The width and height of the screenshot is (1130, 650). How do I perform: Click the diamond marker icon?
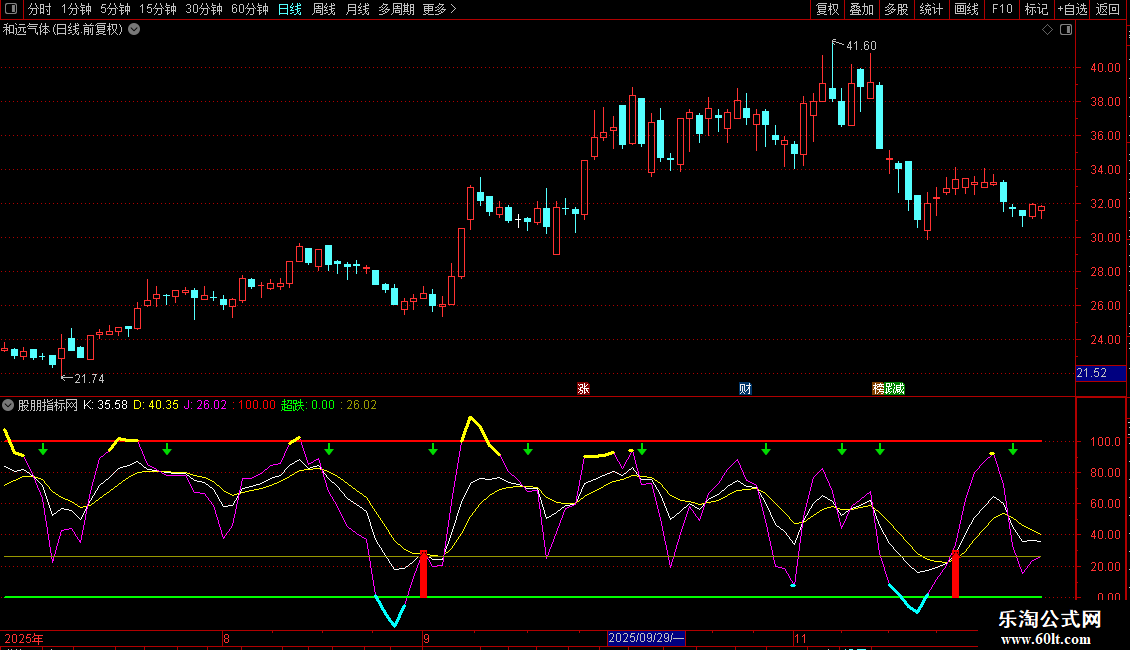1047,30
